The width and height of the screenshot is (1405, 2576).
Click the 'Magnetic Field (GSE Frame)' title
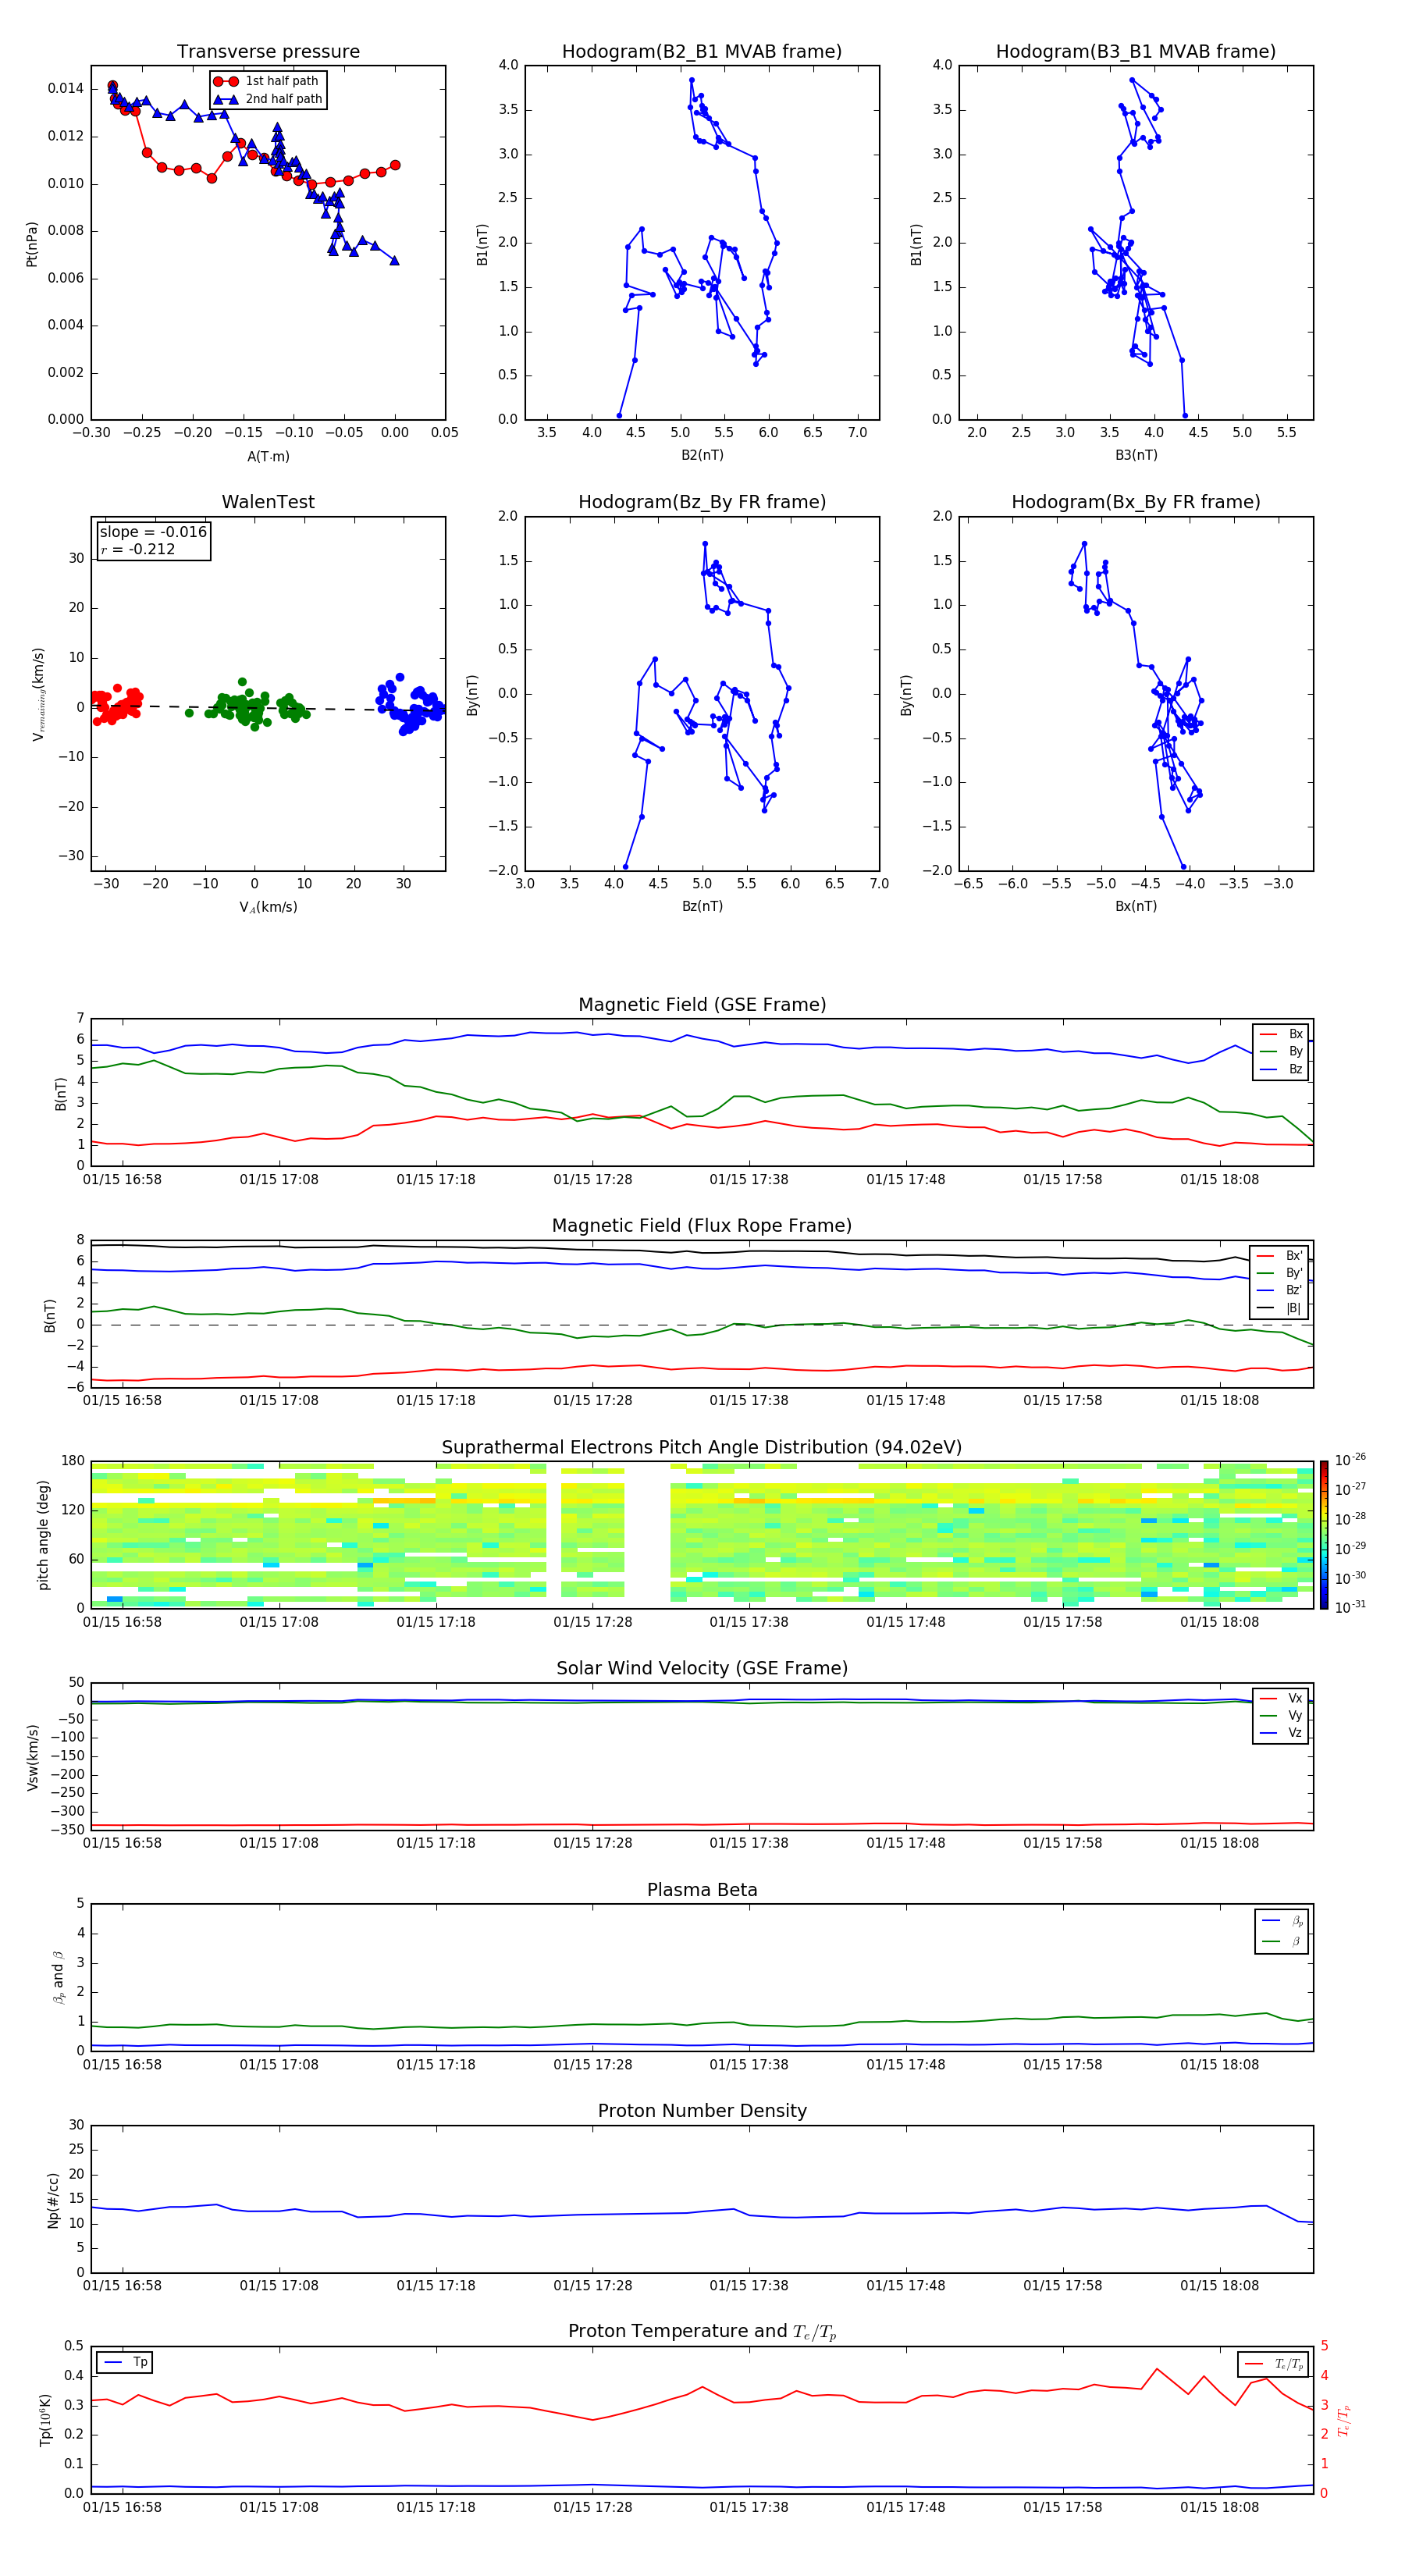pos(702,1005)
